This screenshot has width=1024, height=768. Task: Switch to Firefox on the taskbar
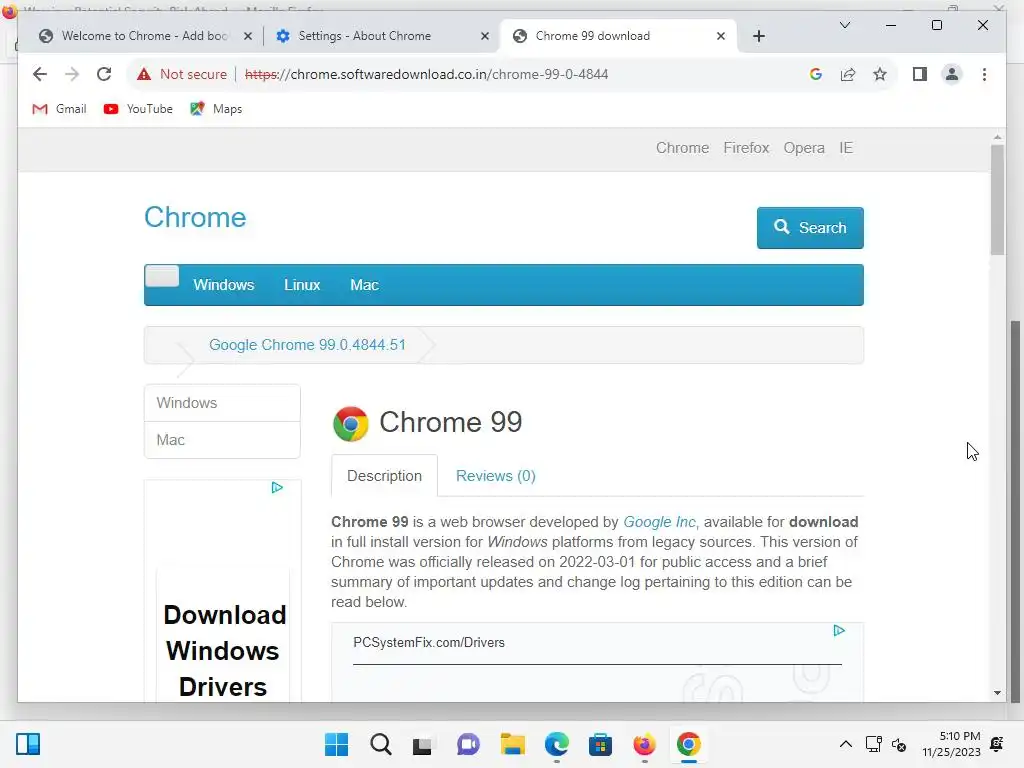pos(644,744)
